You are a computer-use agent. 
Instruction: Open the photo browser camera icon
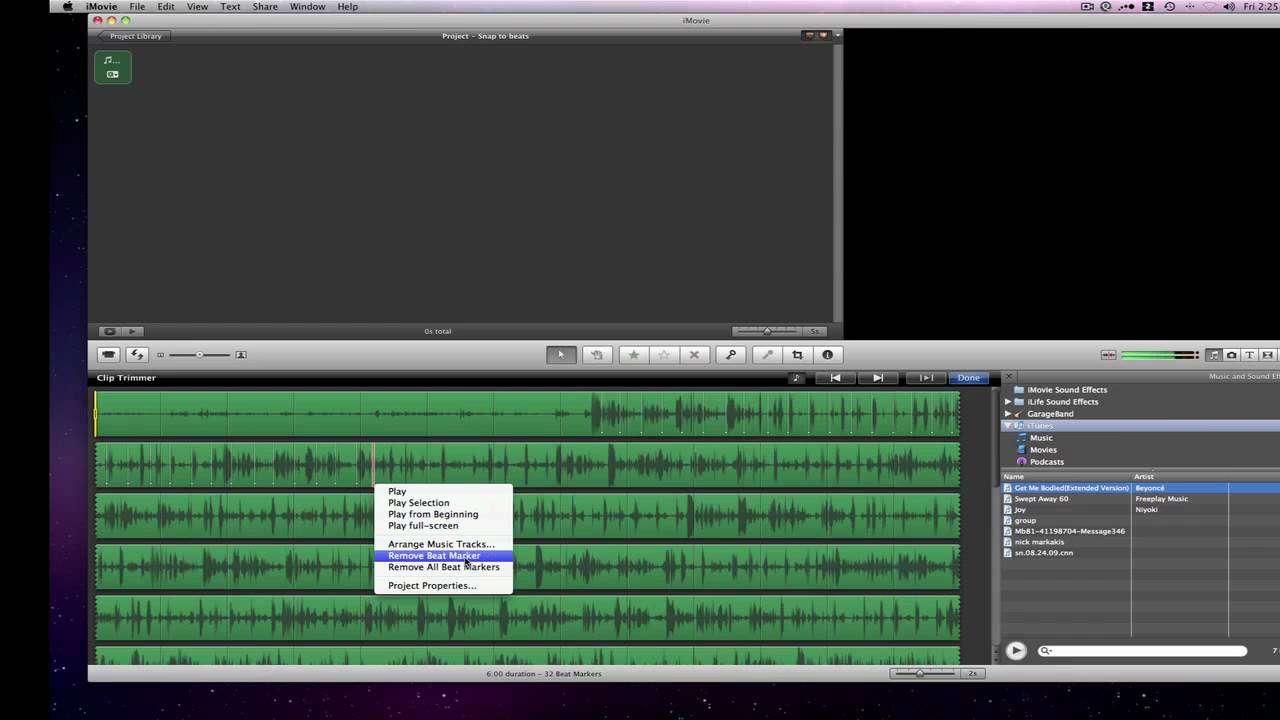(x=1231, y=355)
